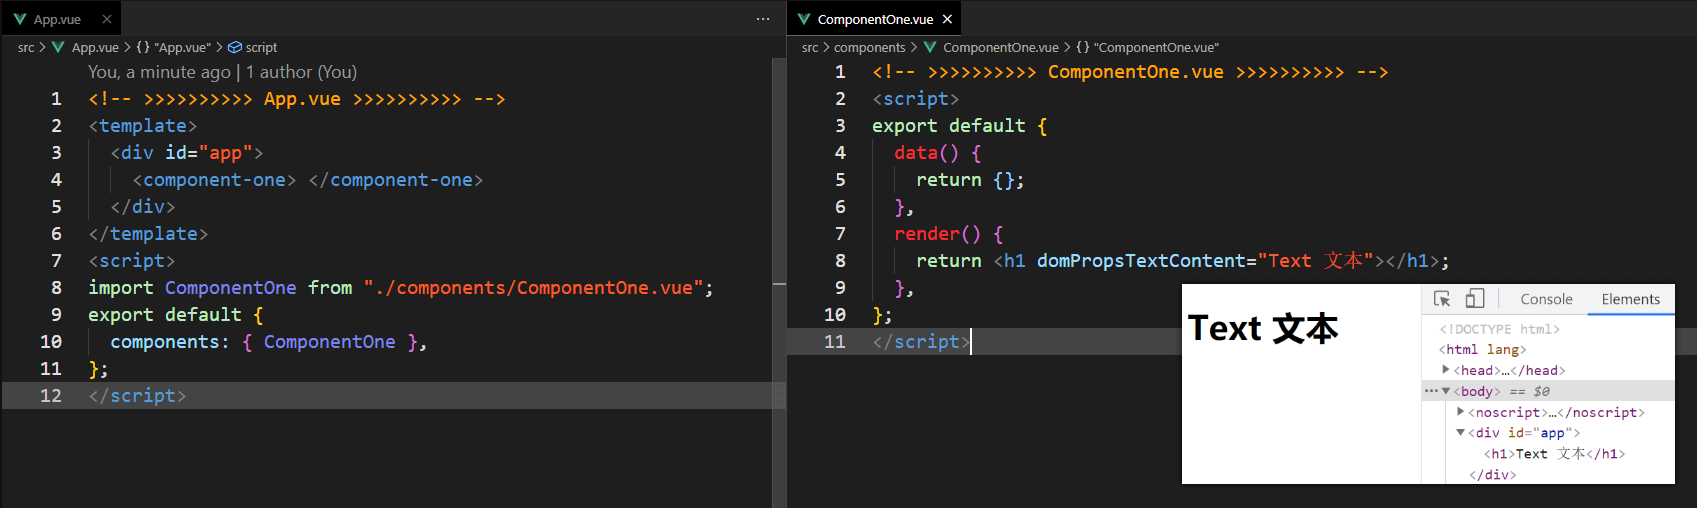Select the closing div node in DevTools
The height and width of the screenshot is (508, 1697).
pos(1492,475)
